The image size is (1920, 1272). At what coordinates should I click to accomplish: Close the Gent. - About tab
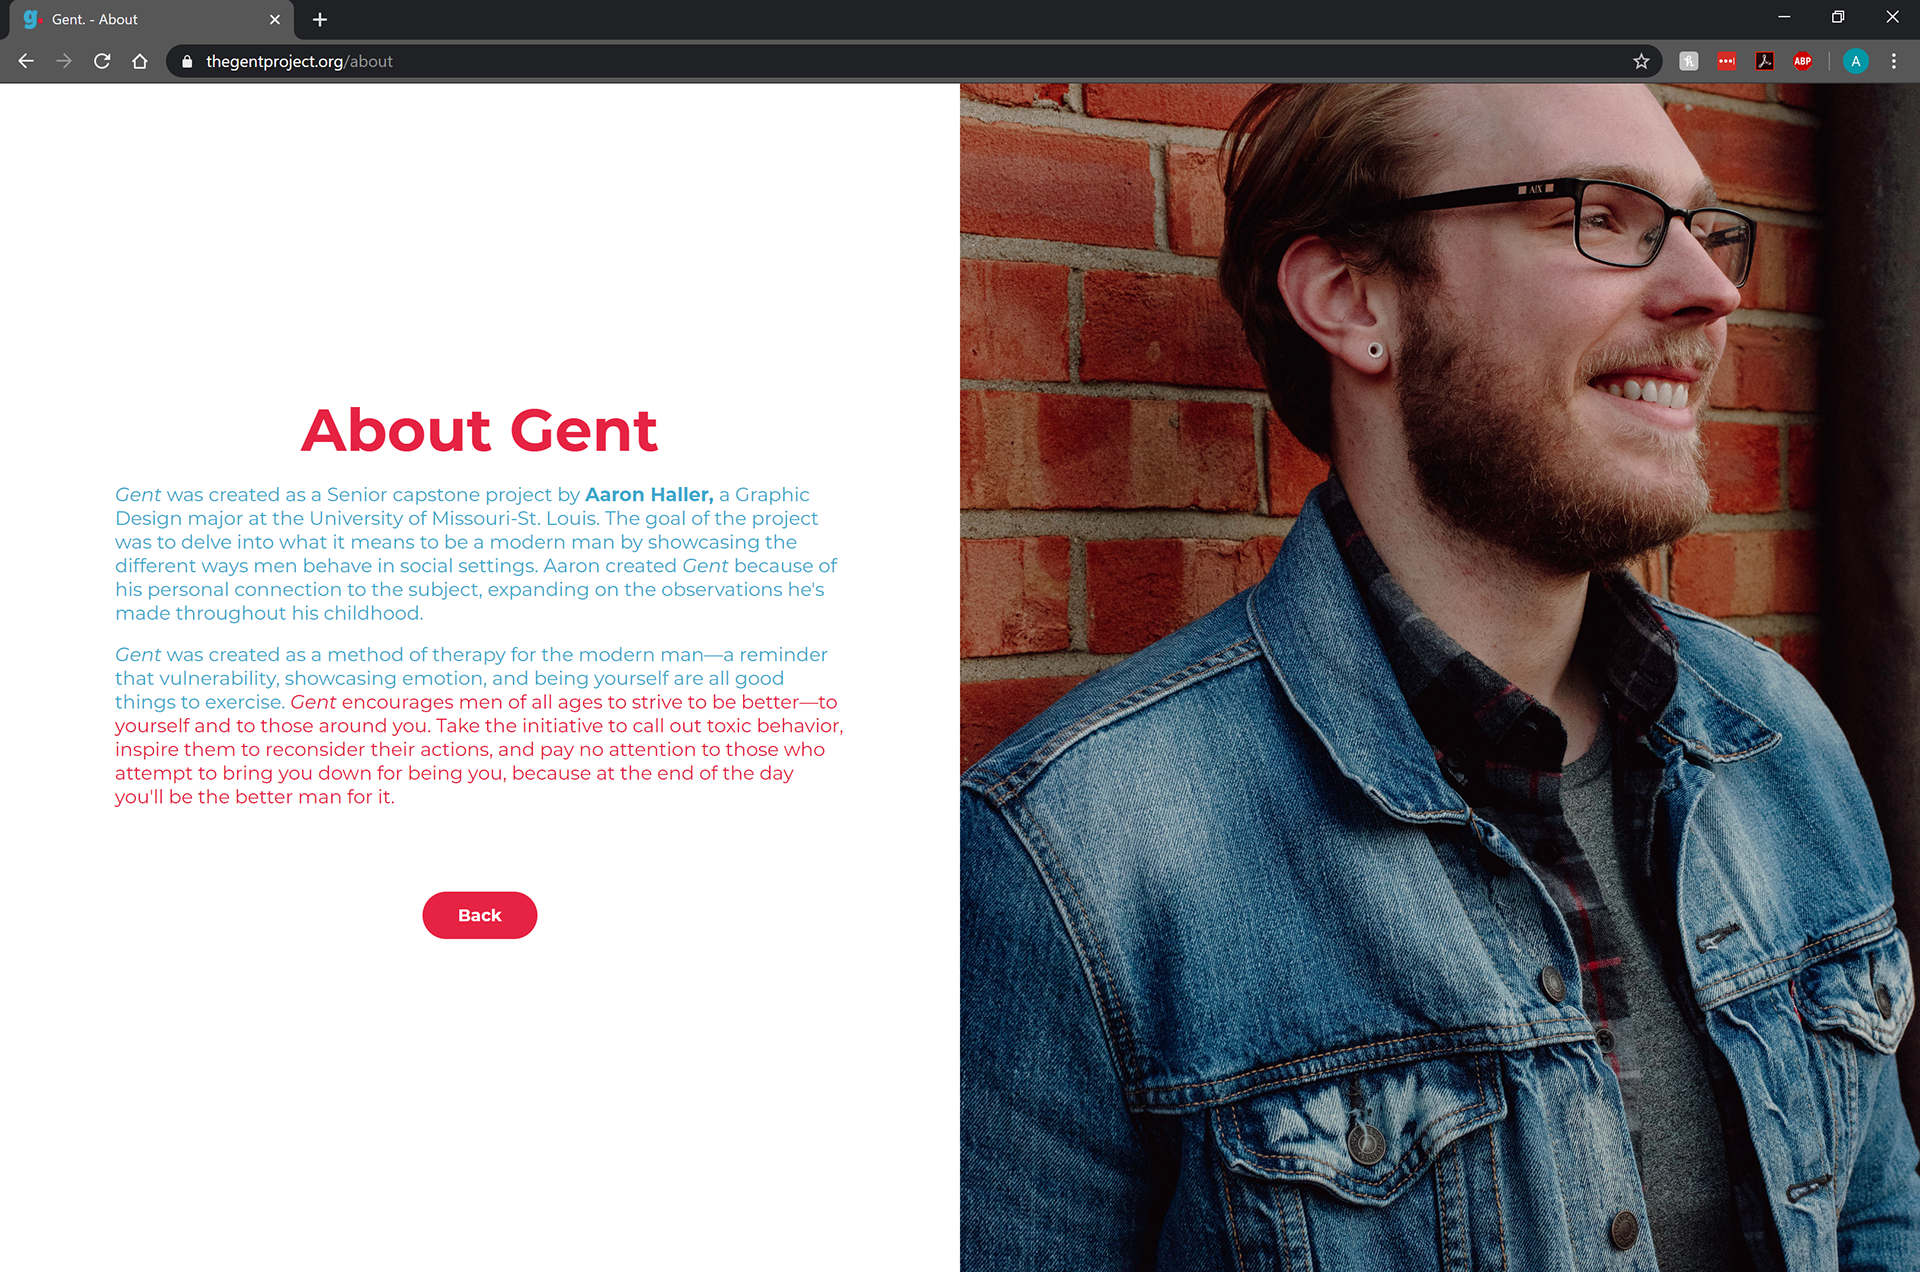(x=275, y=19)
